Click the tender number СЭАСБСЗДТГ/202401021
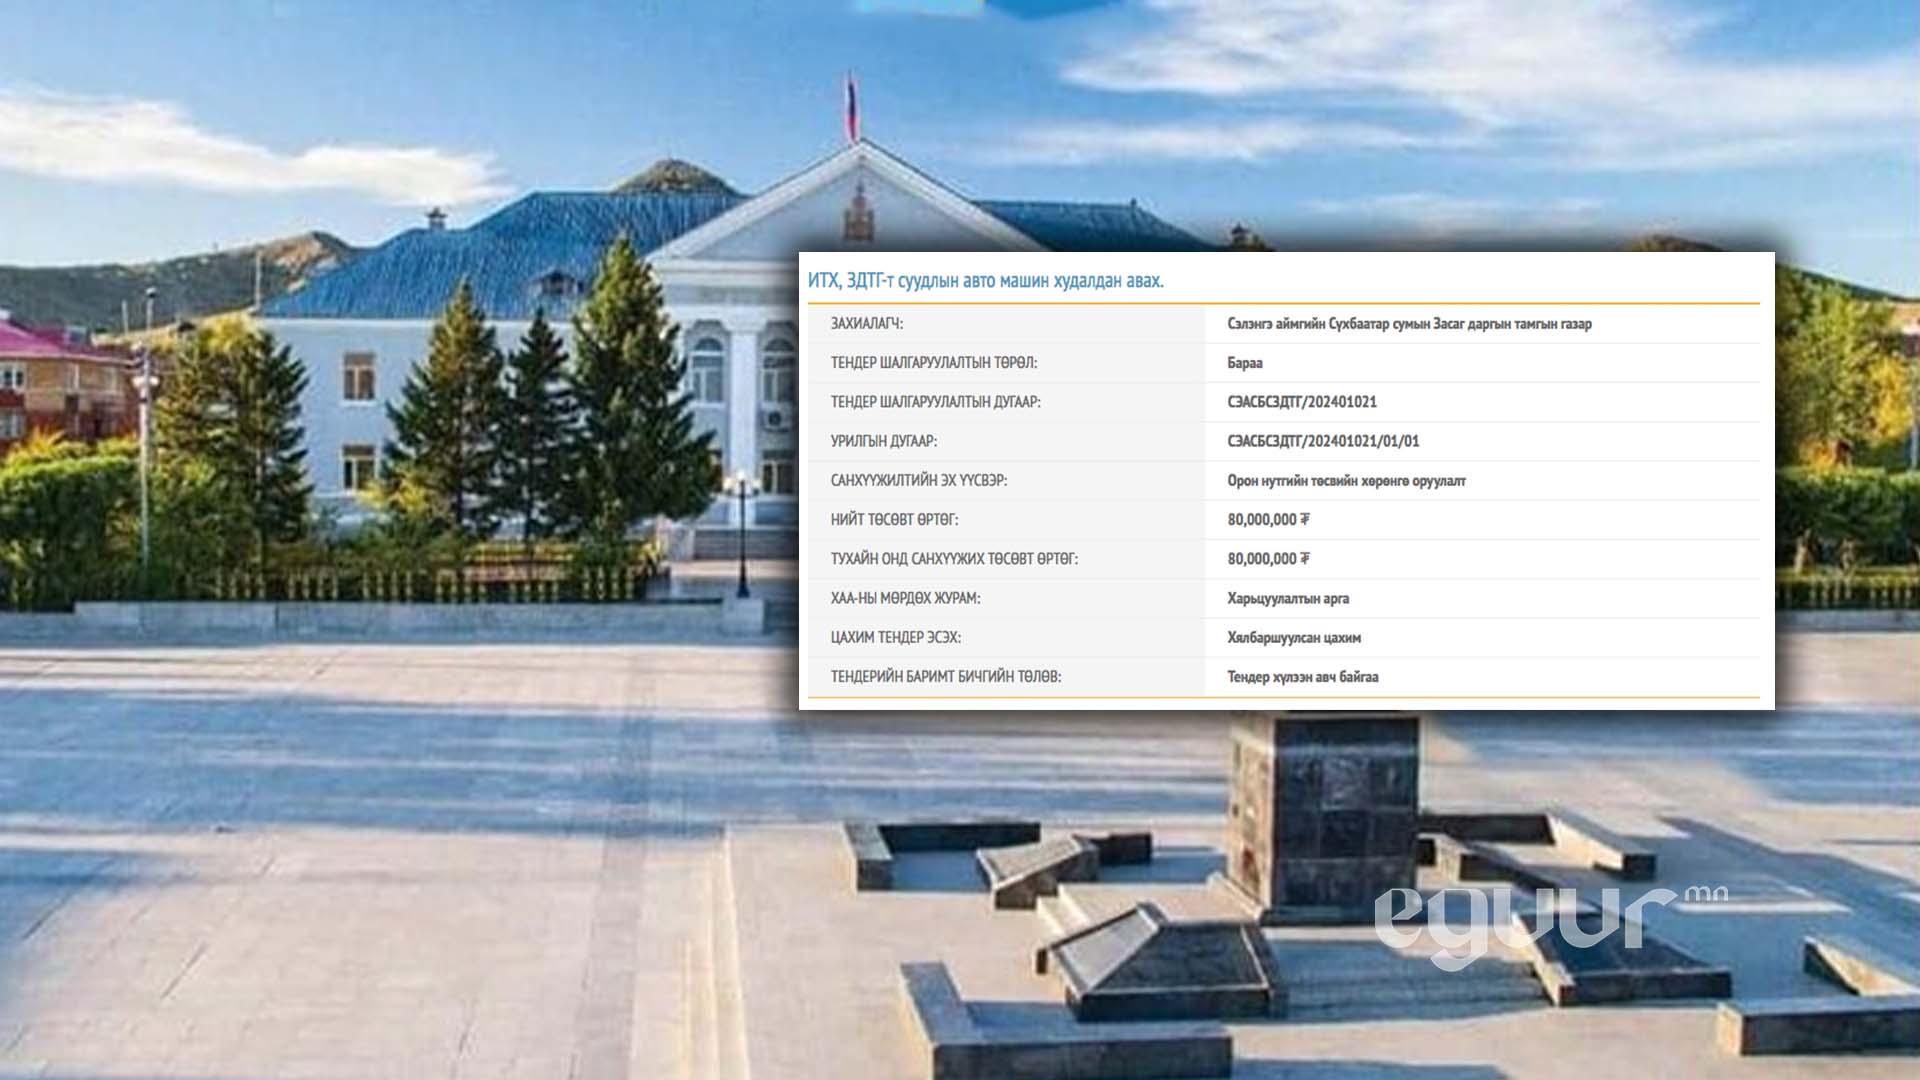 tap(1301, 402)
